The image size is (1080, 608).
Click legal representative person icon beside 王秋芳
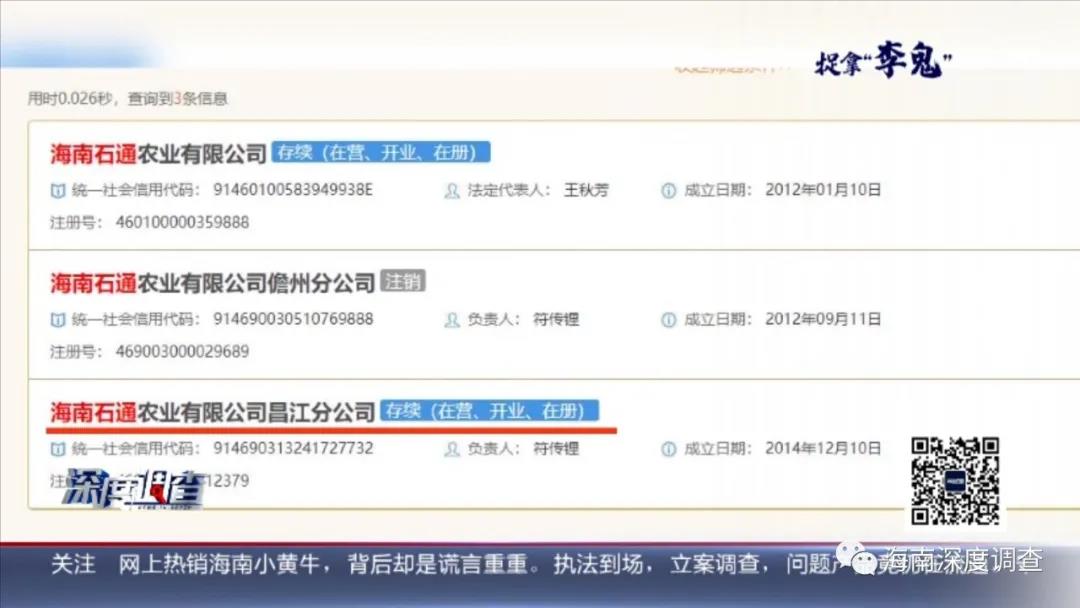coord(452,190)
